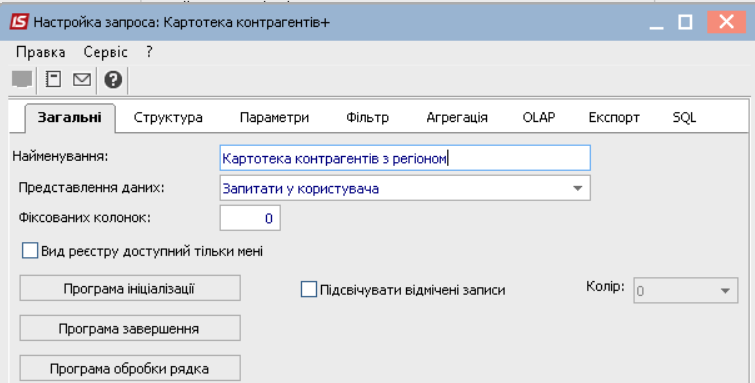Click into the 'Фіксованих колонок' number field
The image size is (755, 383).
(x=250, y=218)
